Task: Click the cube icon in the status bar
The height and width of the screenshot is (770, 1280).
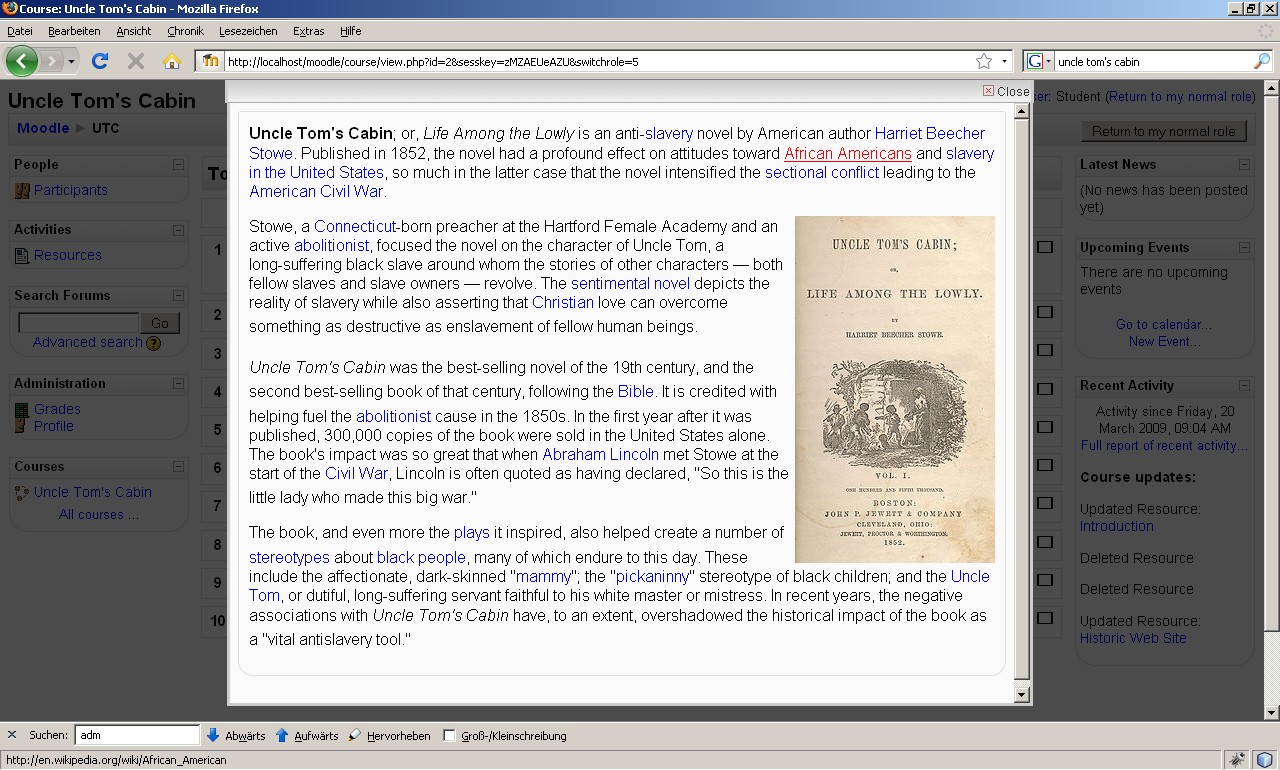Action: (x=1265, y=759)
